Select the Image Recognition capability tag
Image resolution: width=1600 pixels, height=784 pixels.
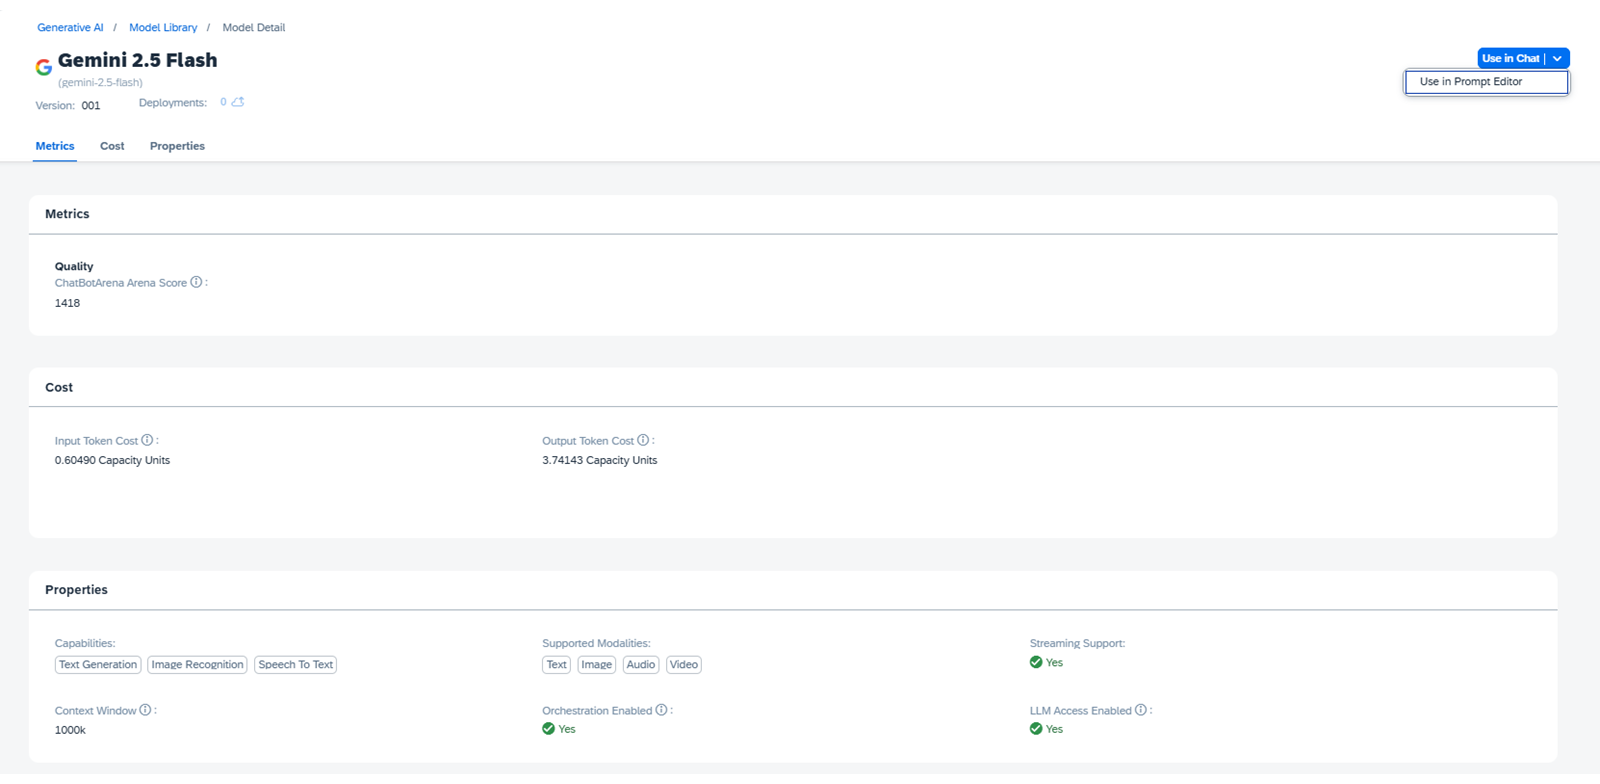click(x=197, y=665)
